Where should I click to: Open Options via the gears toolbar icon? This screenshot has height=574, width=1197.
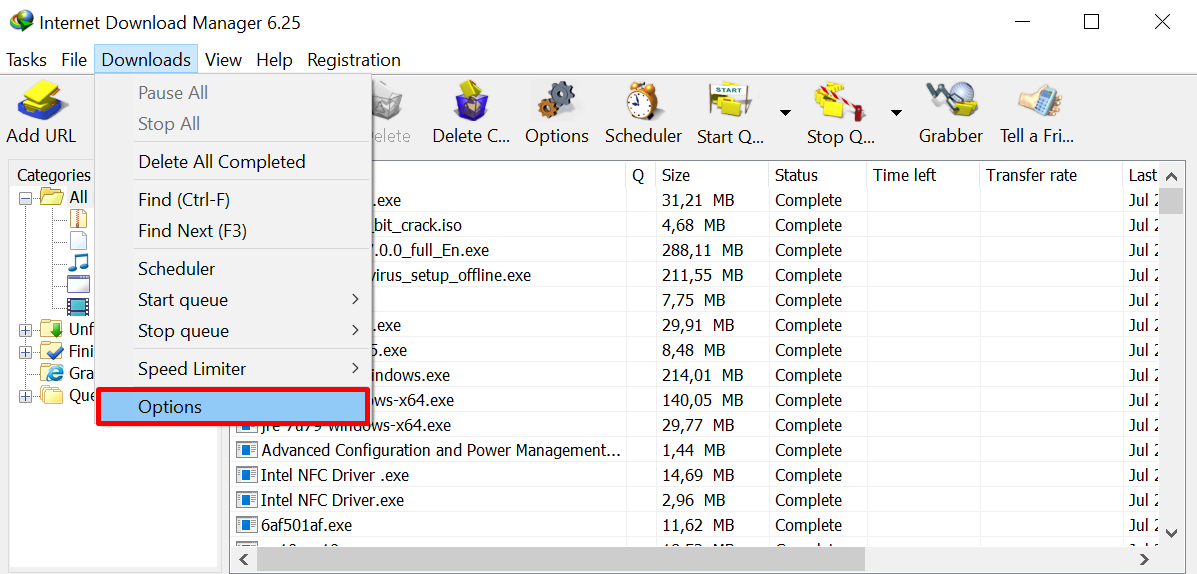[557, 101]
